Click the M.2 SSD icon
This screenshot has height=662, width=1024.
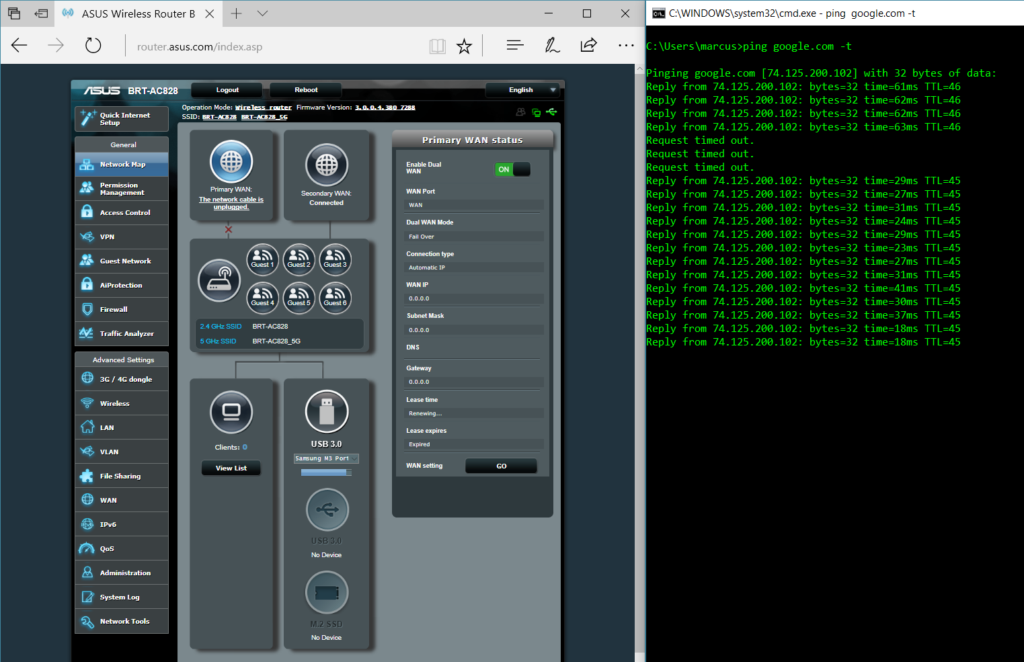click(x=326, y=593)
